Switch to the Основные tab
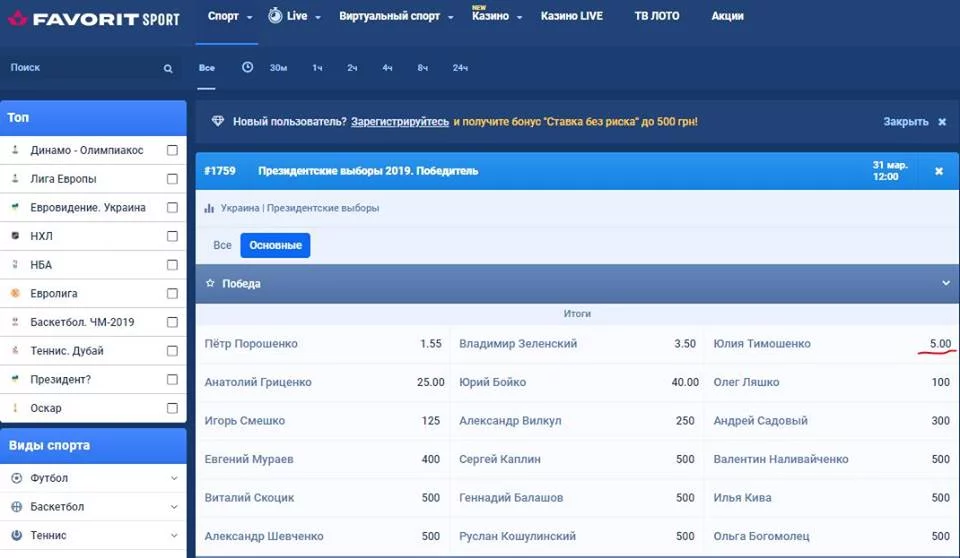 [275, 246]
